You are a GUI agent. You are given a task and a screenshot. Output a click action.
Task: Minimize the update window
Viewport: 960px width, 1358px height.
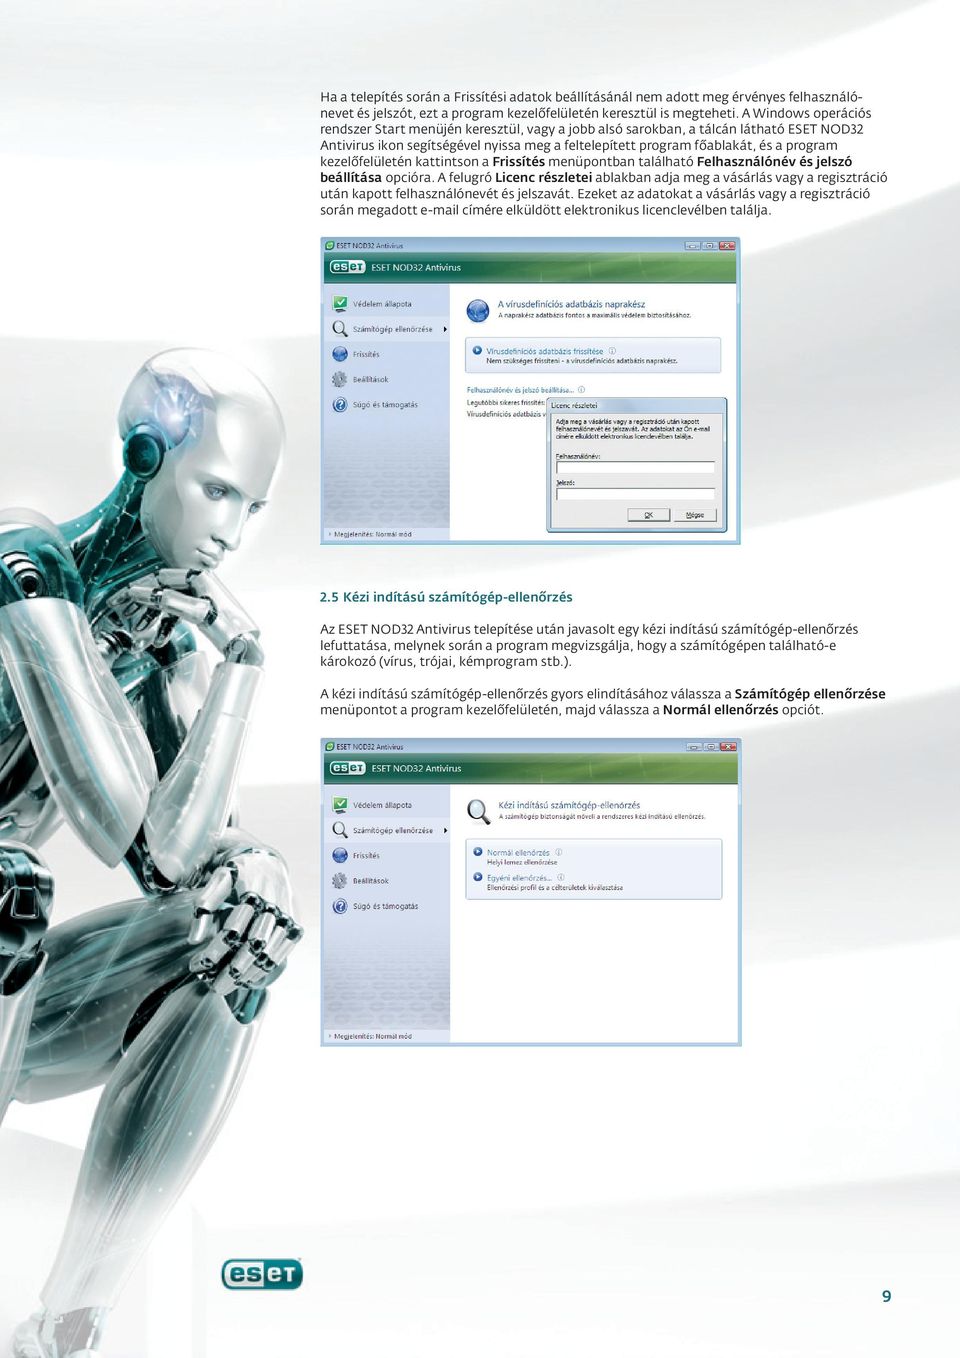click(692, 245)
